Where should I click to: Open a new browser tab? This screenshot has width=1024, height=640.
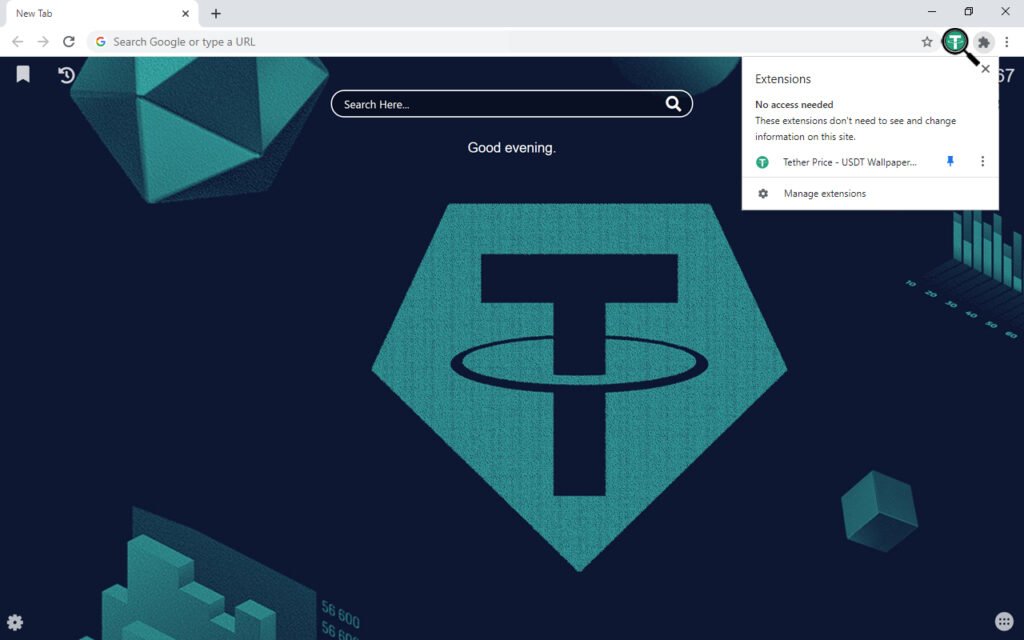[216, 14]
